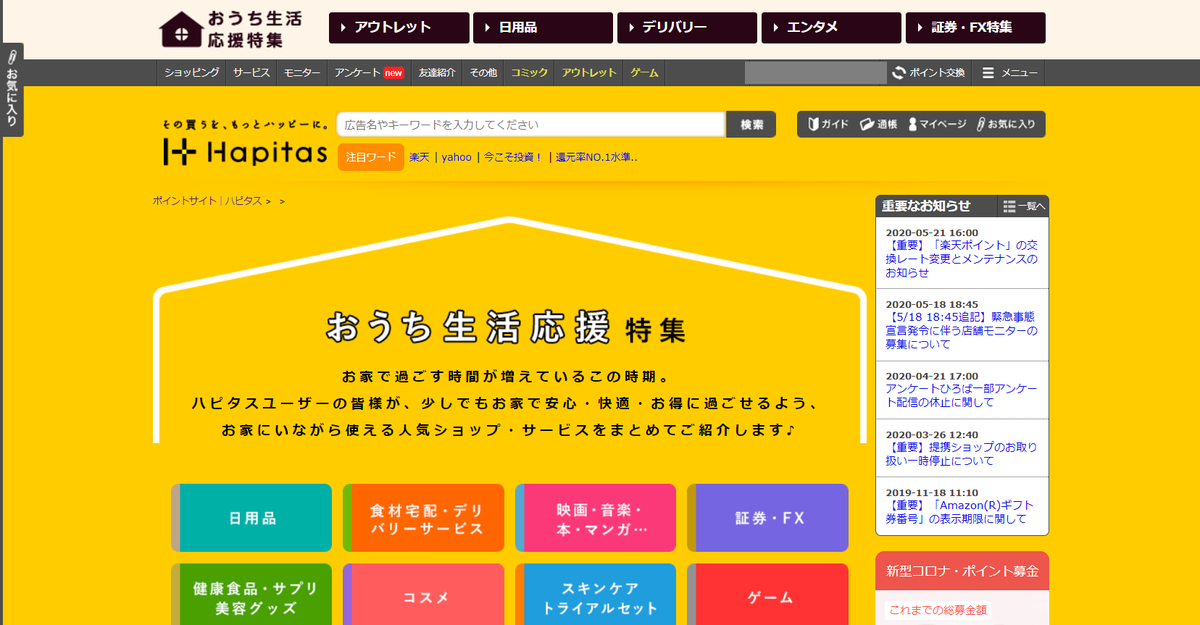Open the アウトレット top banner button
This screenshot has width=1200, height=625.
pyautogui.click(x=399, y=28)
